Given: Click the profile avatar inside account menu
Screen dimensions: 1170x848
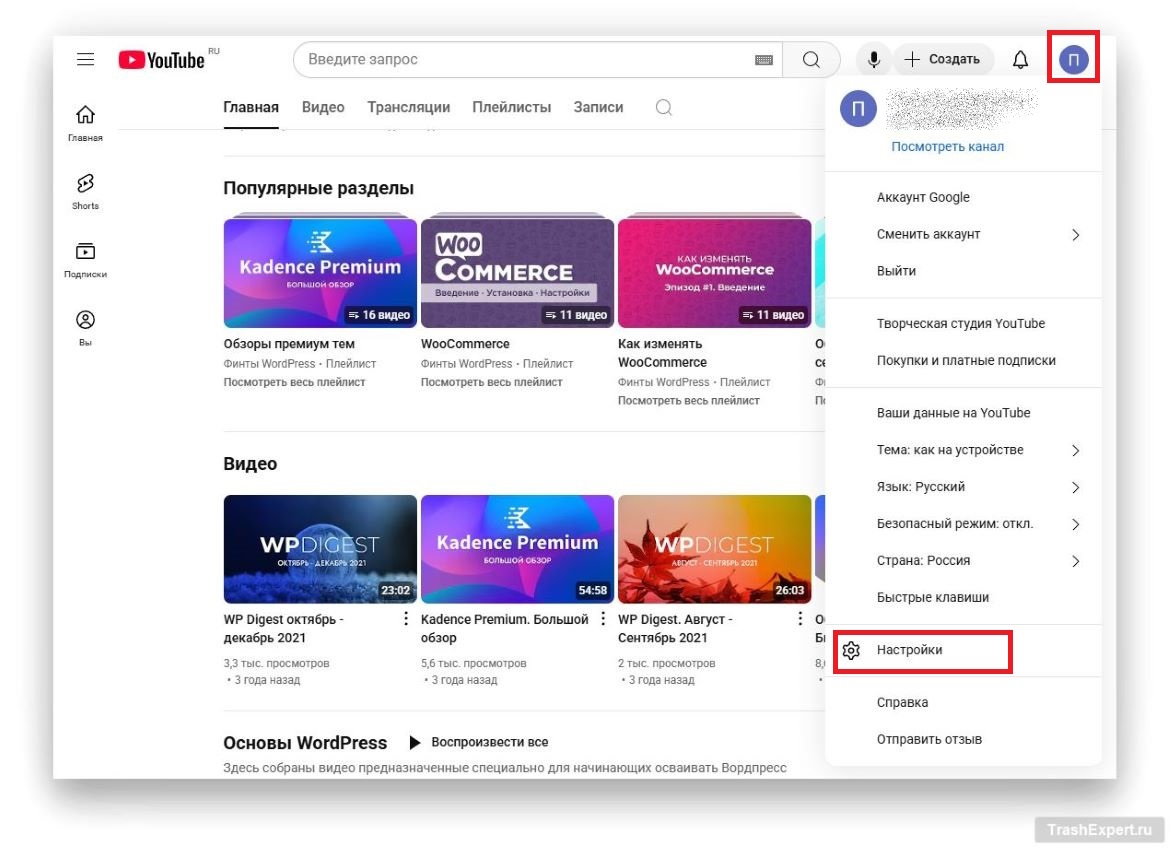Looking at the screenshot, I should pyautogui.click(x=858, y=108).
